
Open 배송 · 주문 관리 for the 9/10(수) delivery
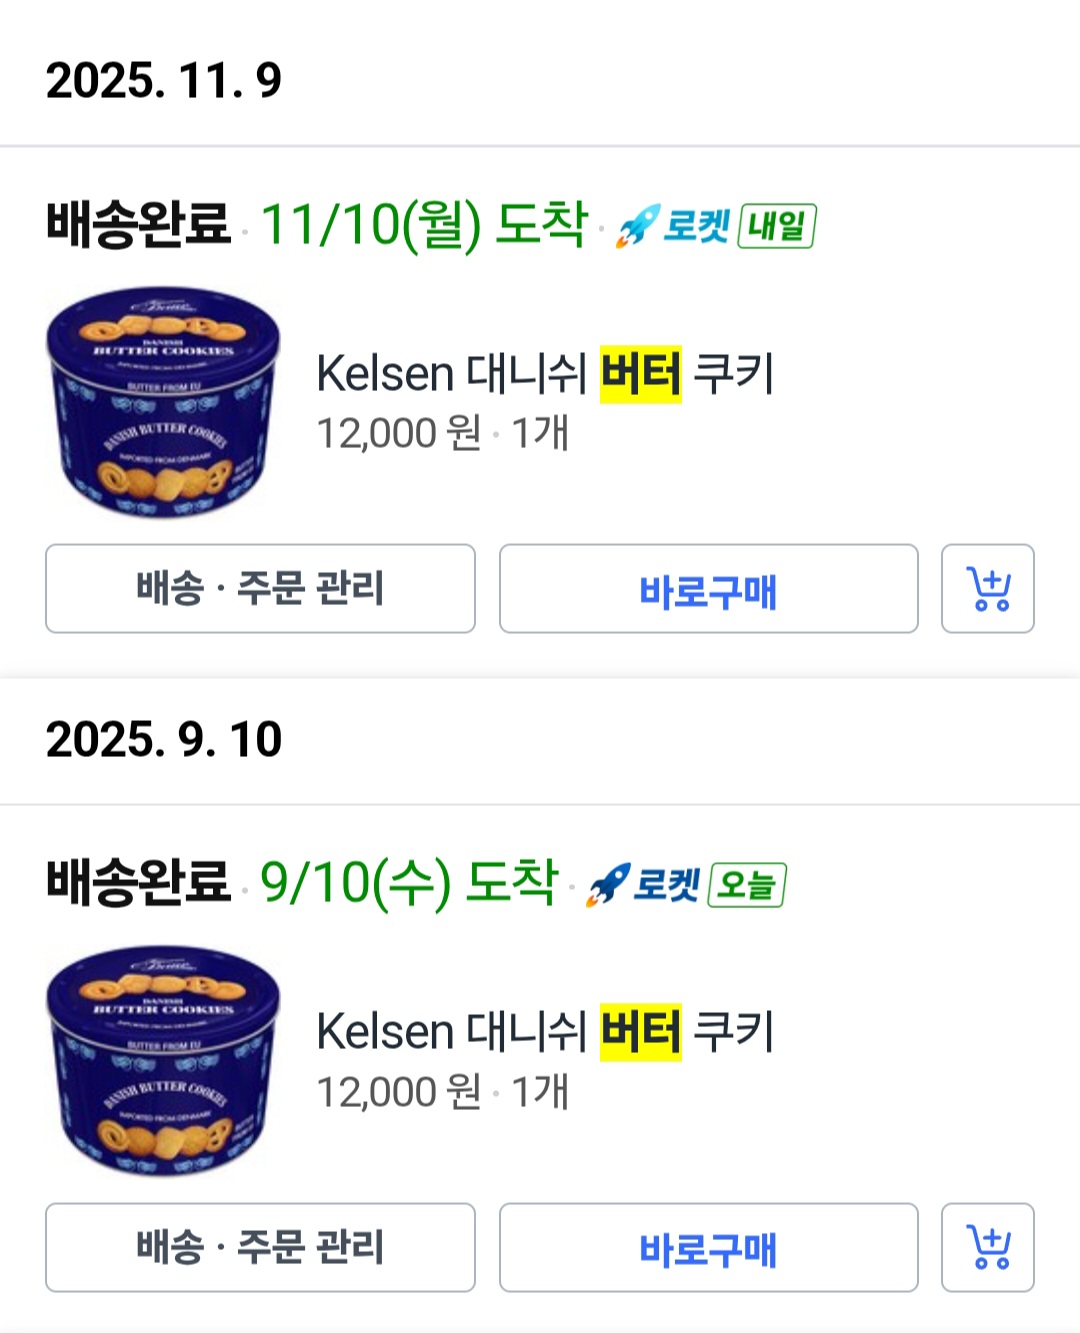pos(260,1247)
